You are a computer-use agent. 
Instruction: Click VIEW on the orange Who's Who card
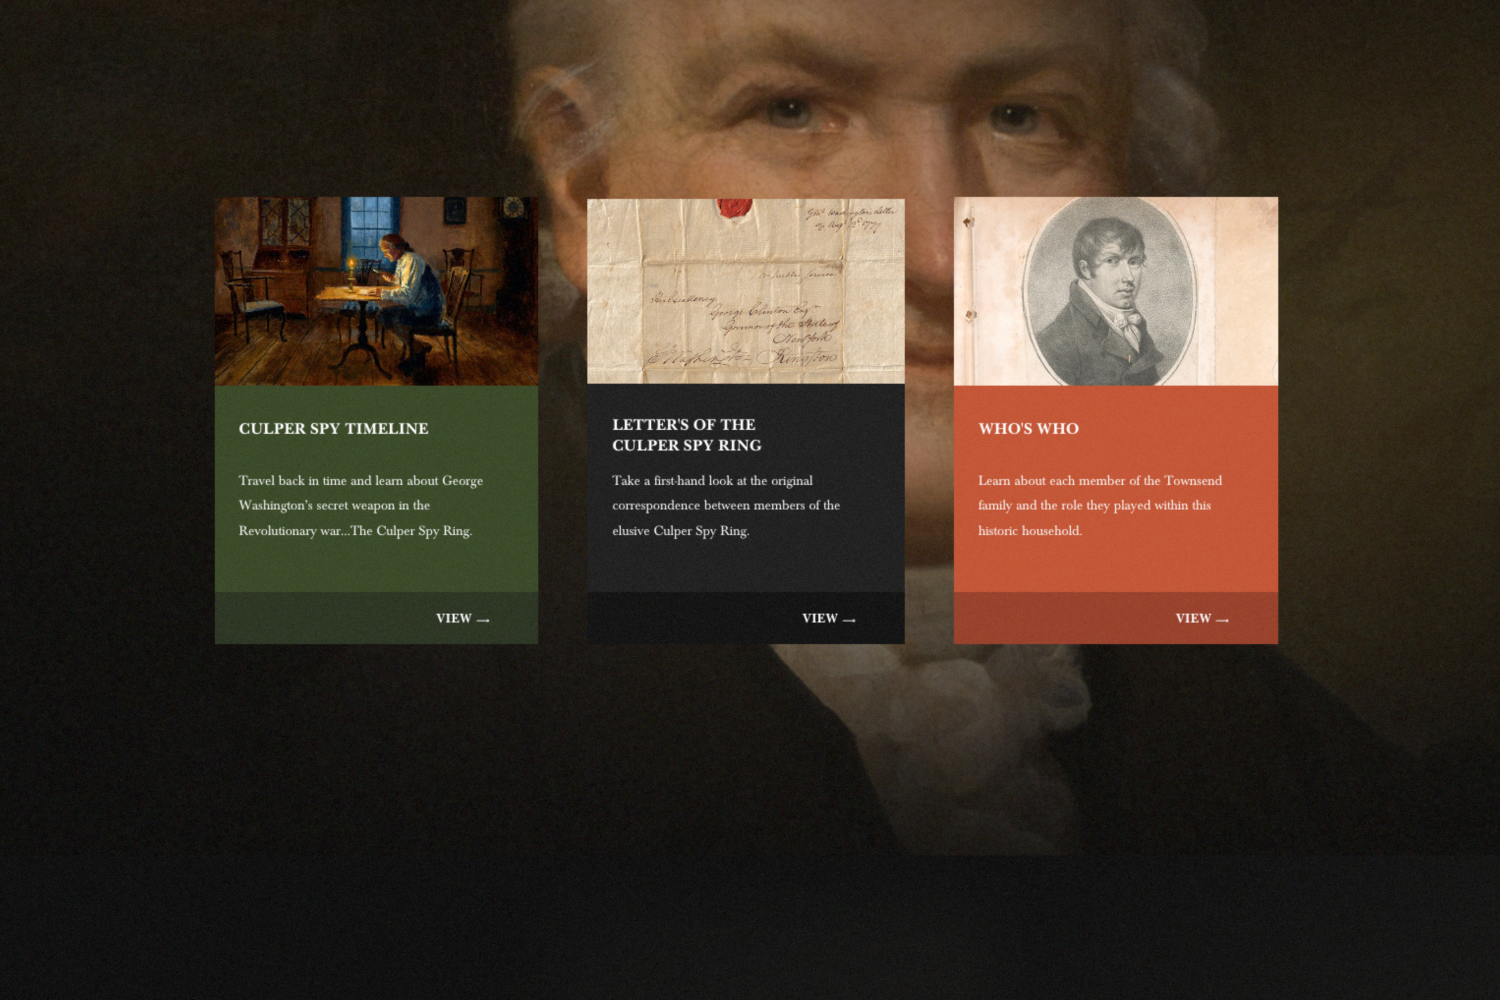pos(1193,618)
